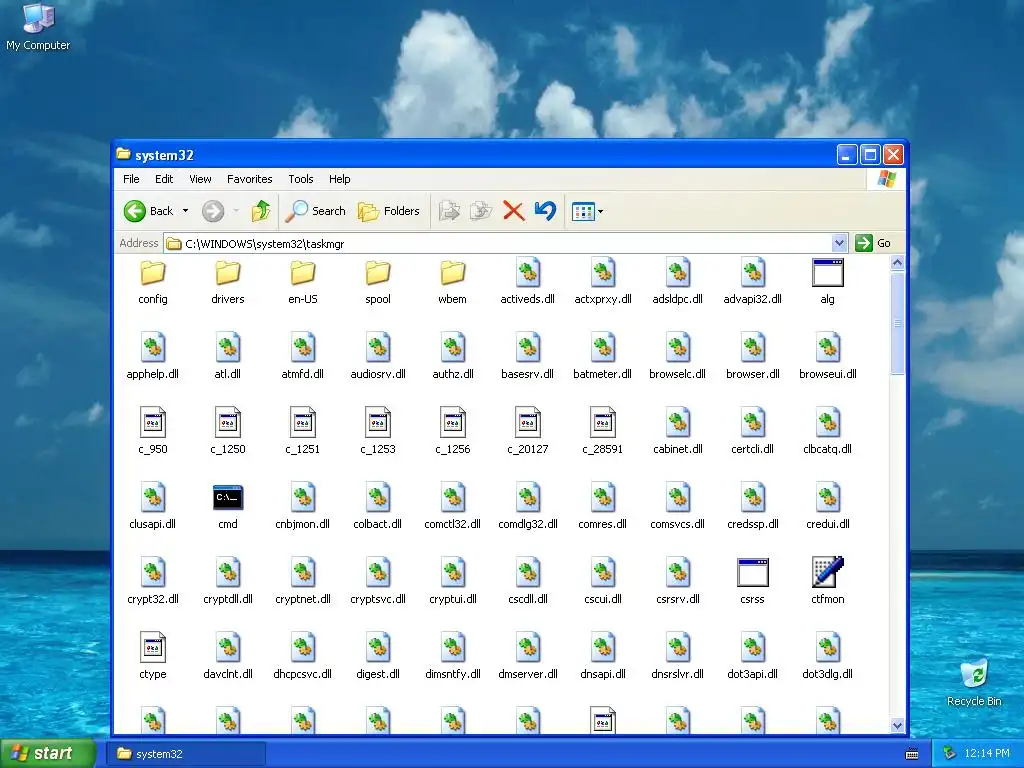The height and width of the screenshot is (768, 1024).
Task: Click inside the Address path field
Action: tap(498, 244)
